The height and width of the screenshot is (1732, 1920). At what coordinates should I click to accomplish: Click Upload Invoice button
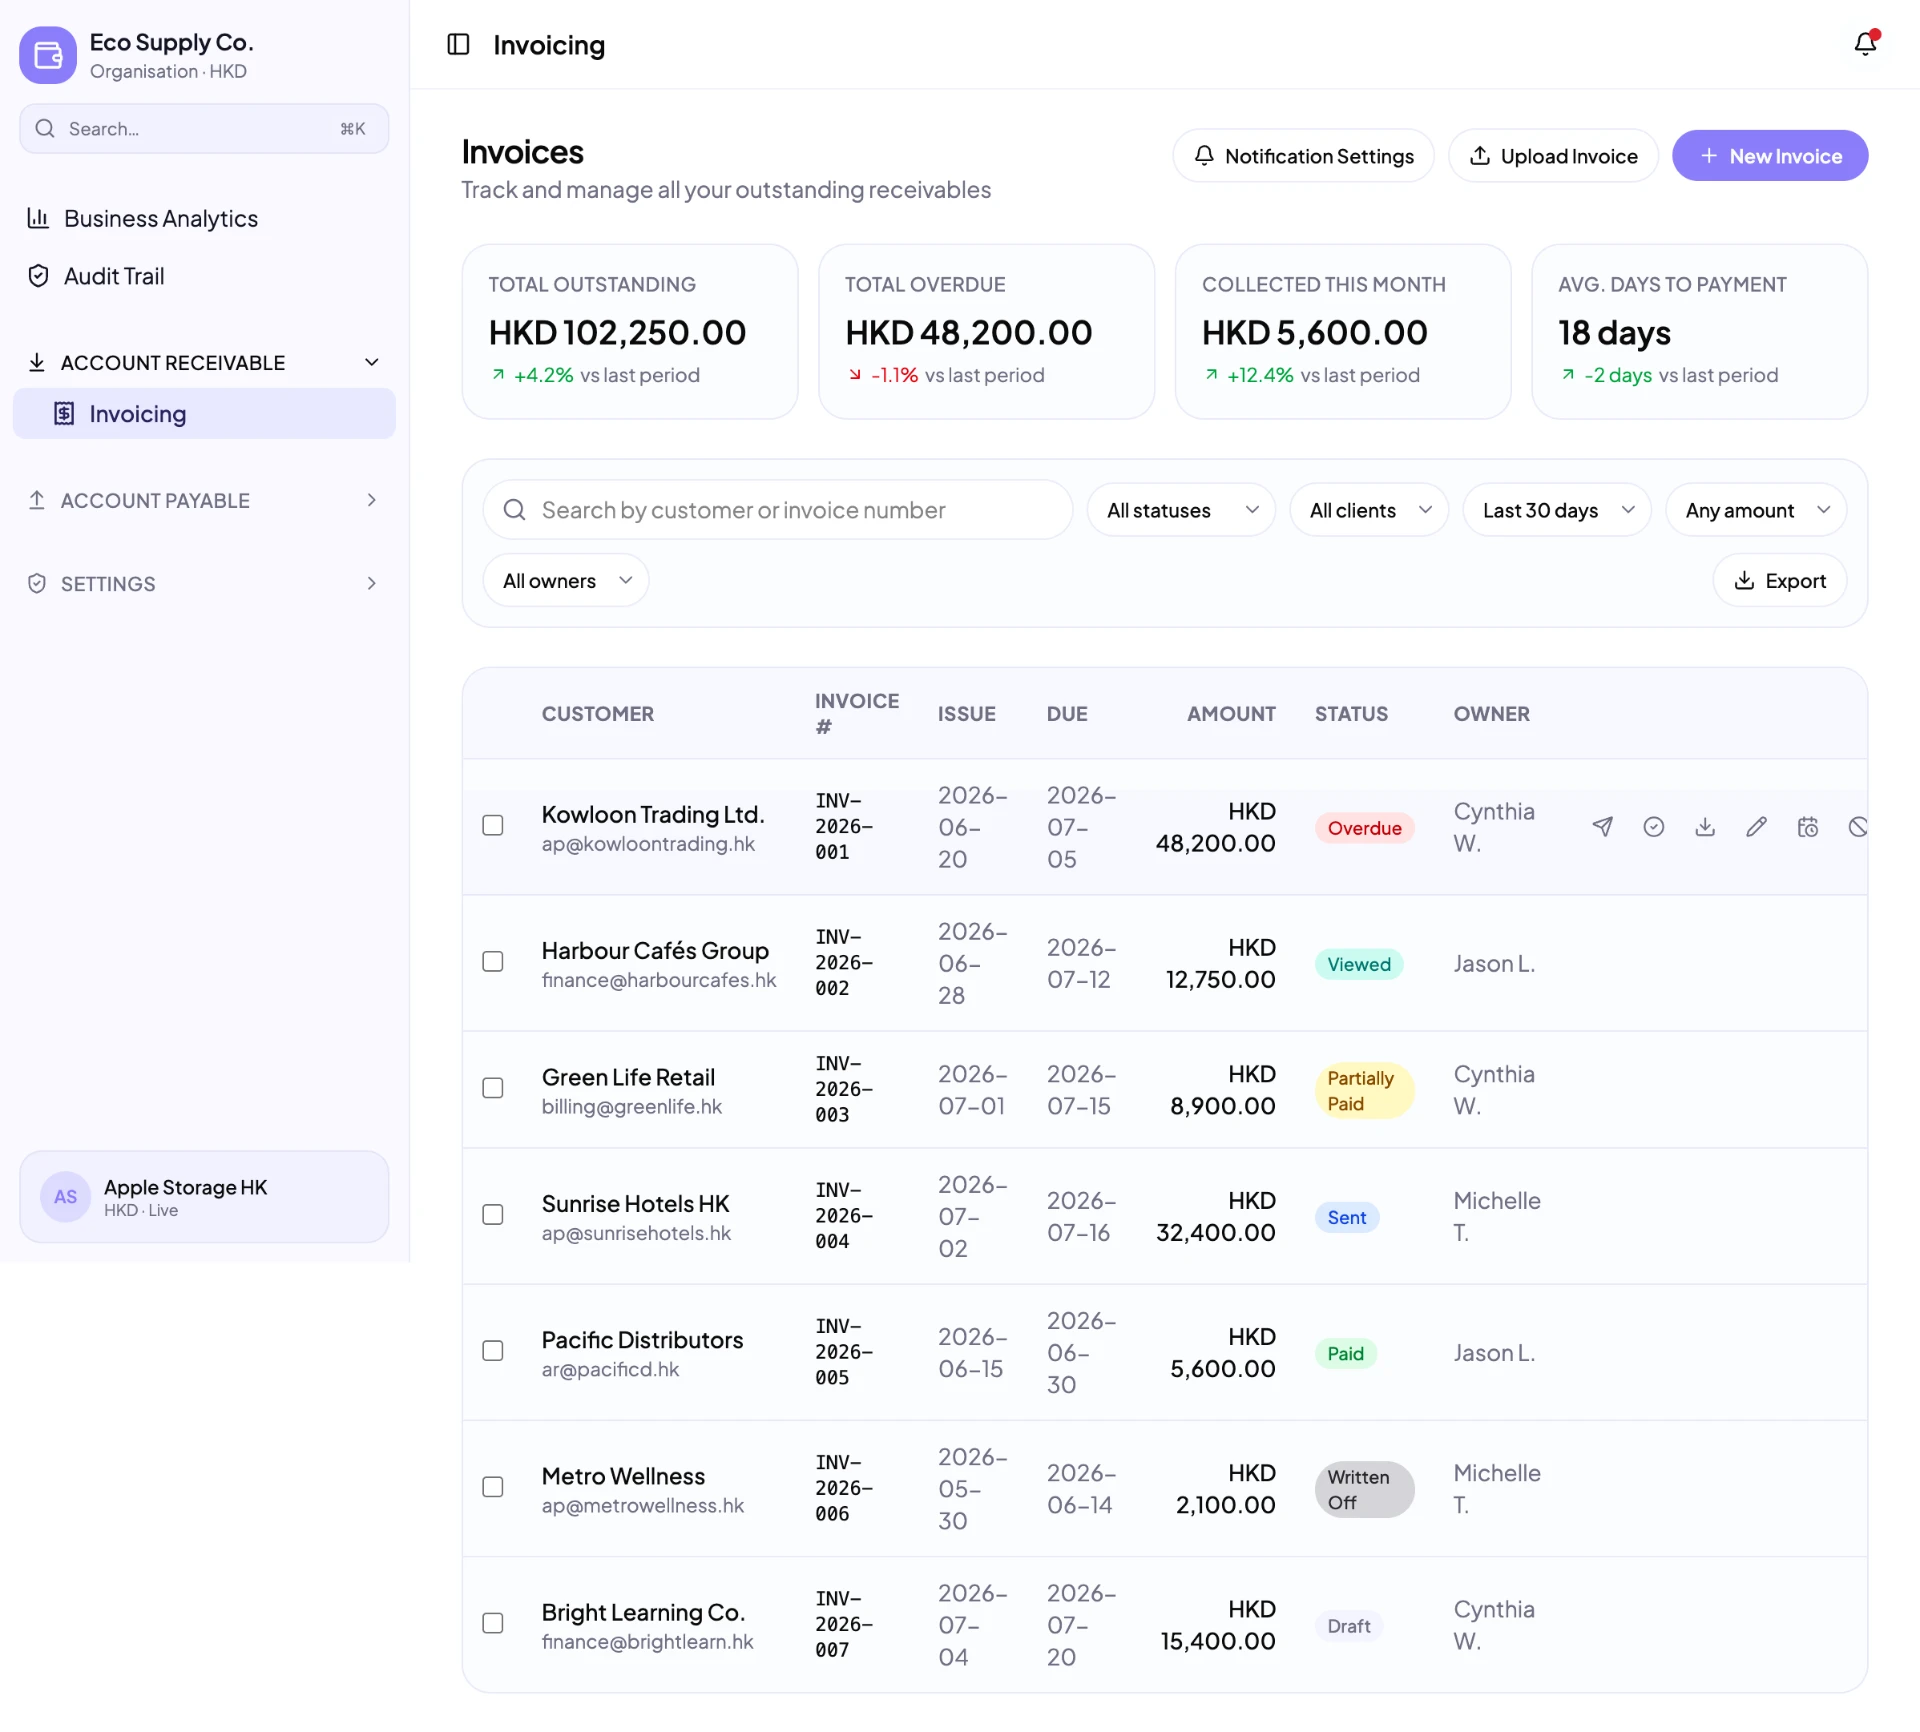click(x=1553, y=156)
